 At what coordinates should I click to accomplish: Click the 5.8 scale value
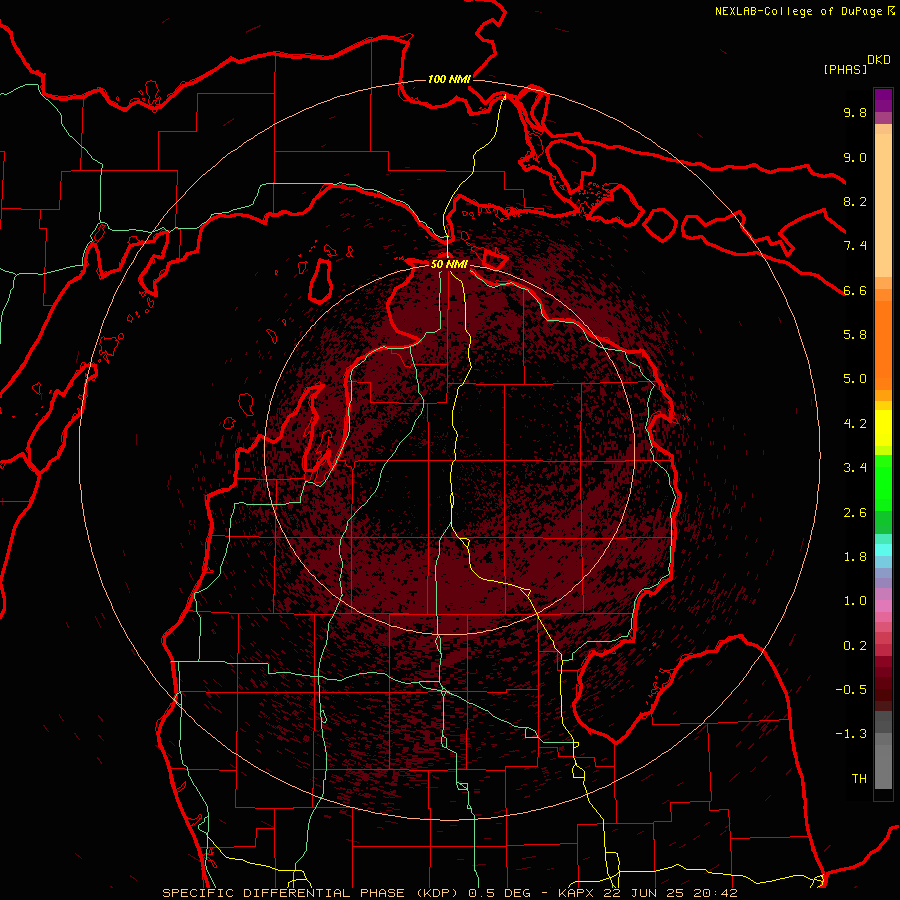point(855,335)
